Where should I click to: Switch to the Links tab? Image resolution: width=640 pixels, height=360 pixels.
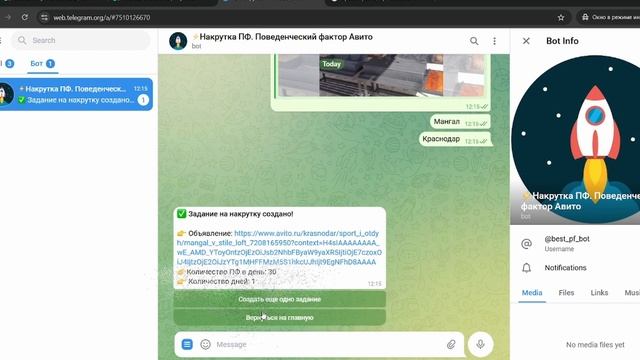[599, 293]
